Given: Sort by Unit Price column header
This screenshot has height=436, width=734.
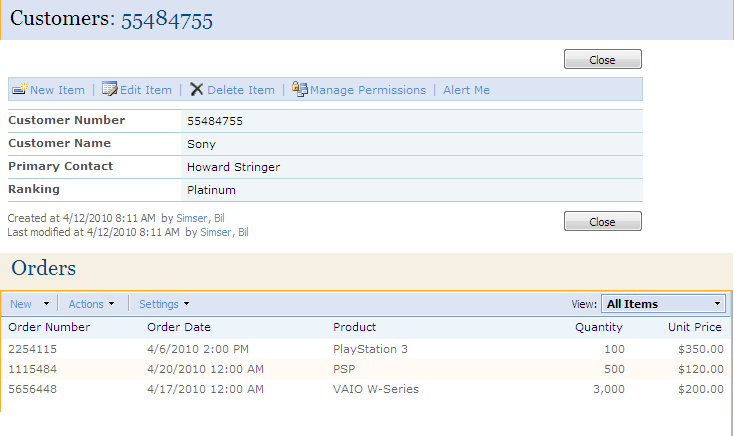Looking at the screenshot, I should [x=695, y=327].
